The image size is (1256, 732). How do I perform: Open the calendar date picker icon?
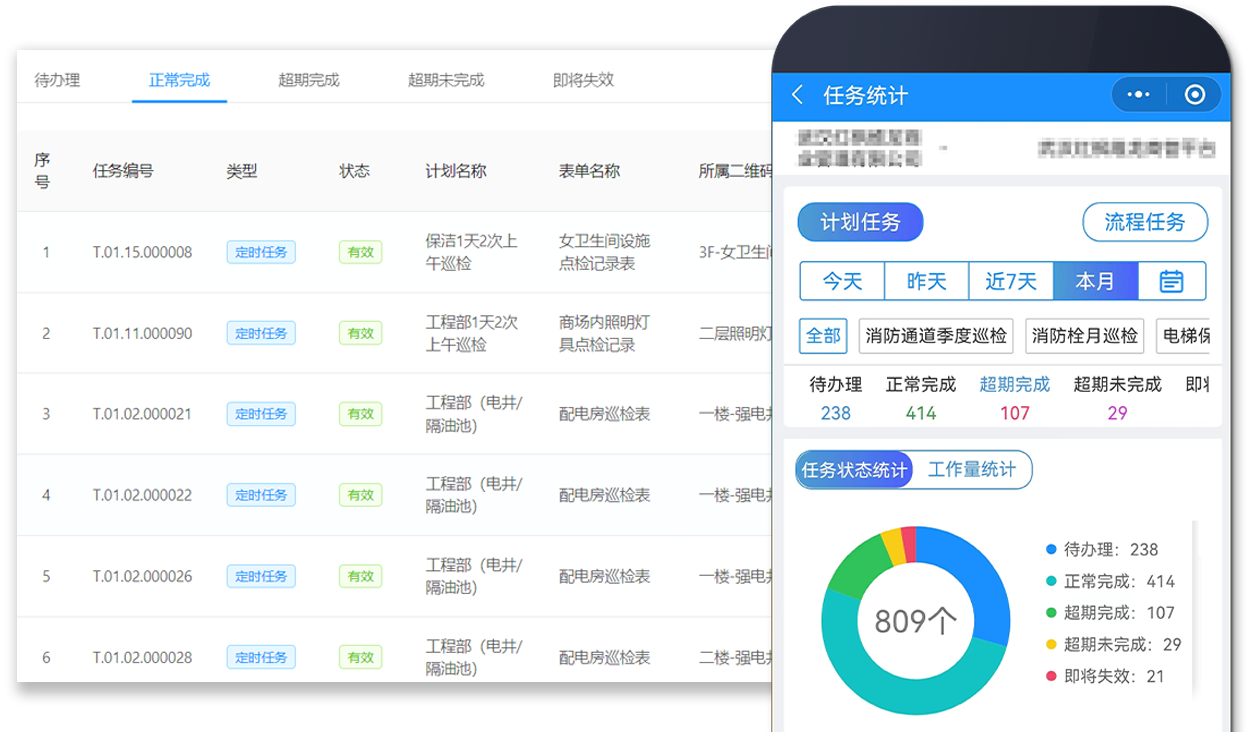click(1172, 281)
